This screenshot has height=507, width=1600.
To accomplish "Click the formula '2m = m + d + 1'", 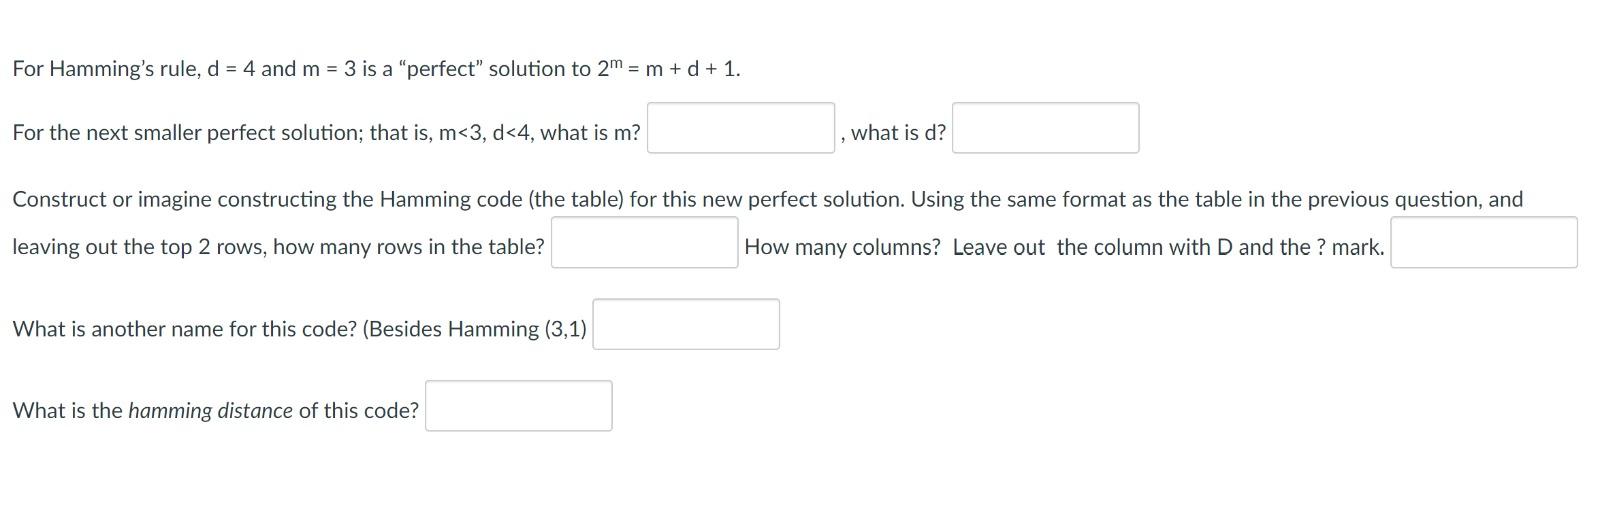I will [668, 69].
